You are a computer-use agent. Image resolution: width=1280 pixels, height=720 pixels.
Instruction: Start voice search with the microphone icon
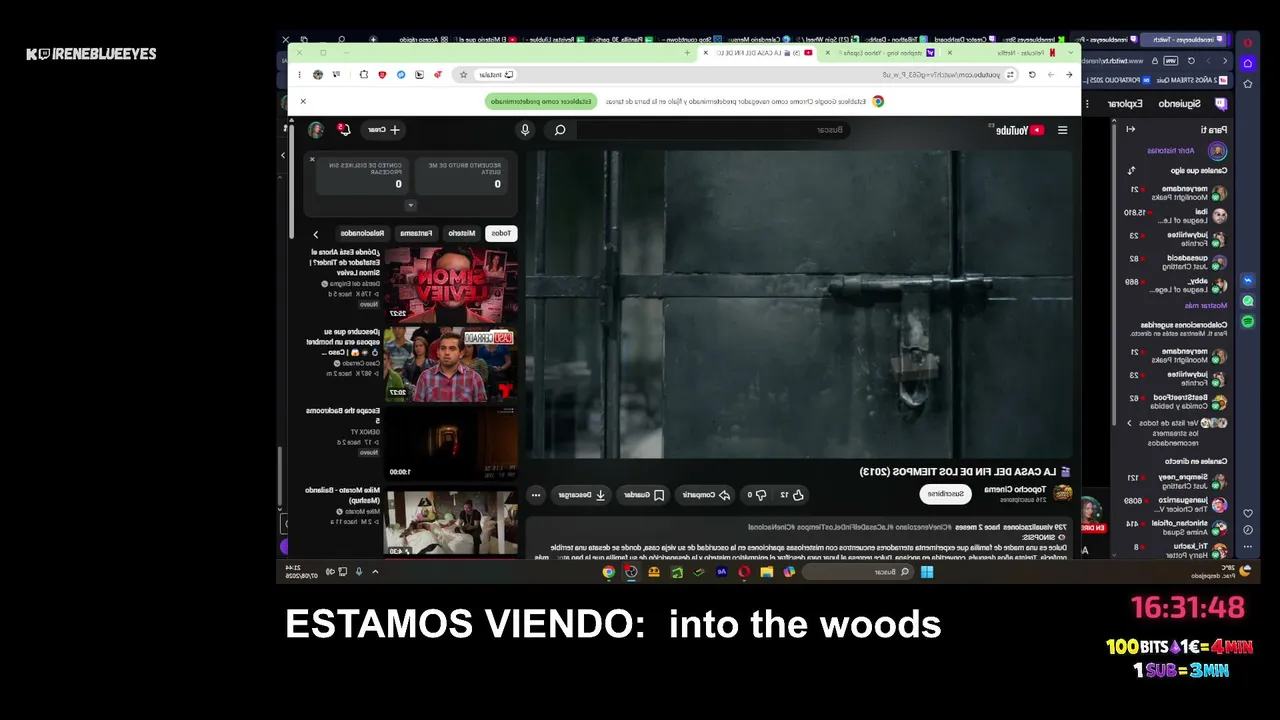pyautogui.click(x=525, y=130)
